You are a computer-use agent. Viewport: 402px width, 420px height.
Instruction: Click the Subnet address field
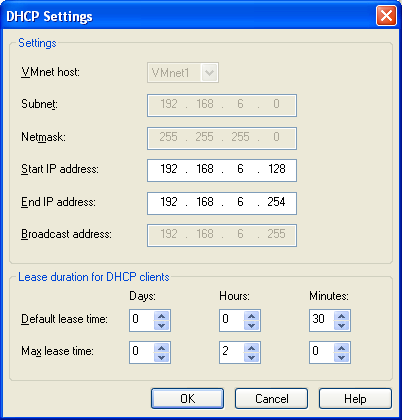pyautogui.click(x=222, y=105)
